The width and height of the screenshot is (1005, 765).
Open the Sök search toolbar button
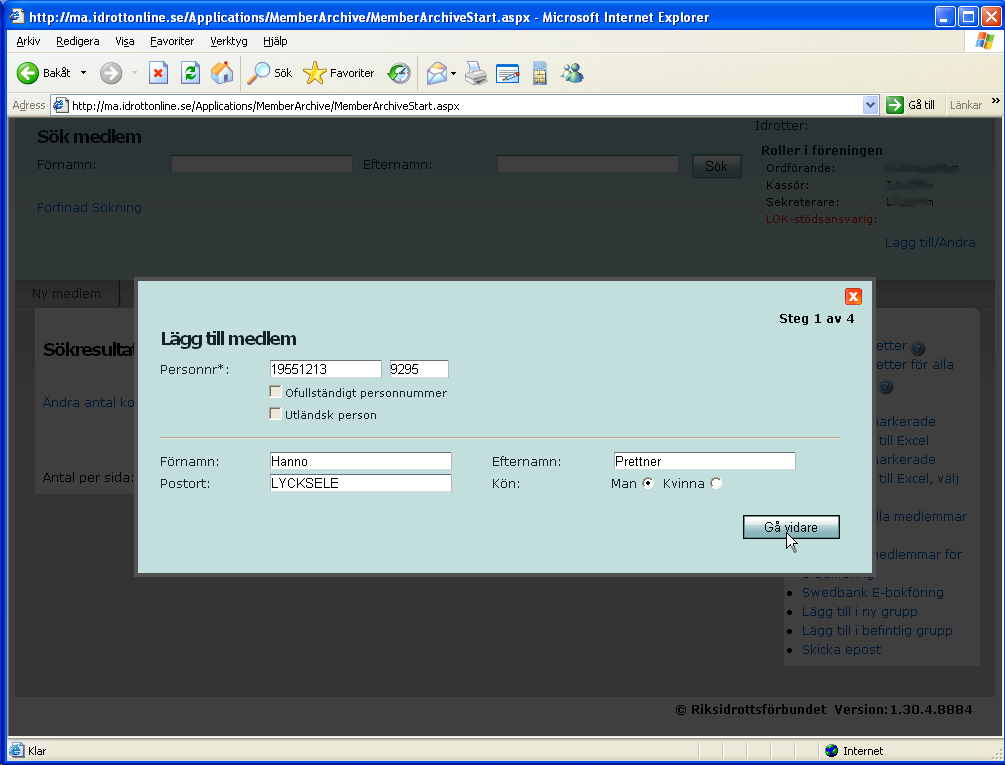[x=270, y=73]
